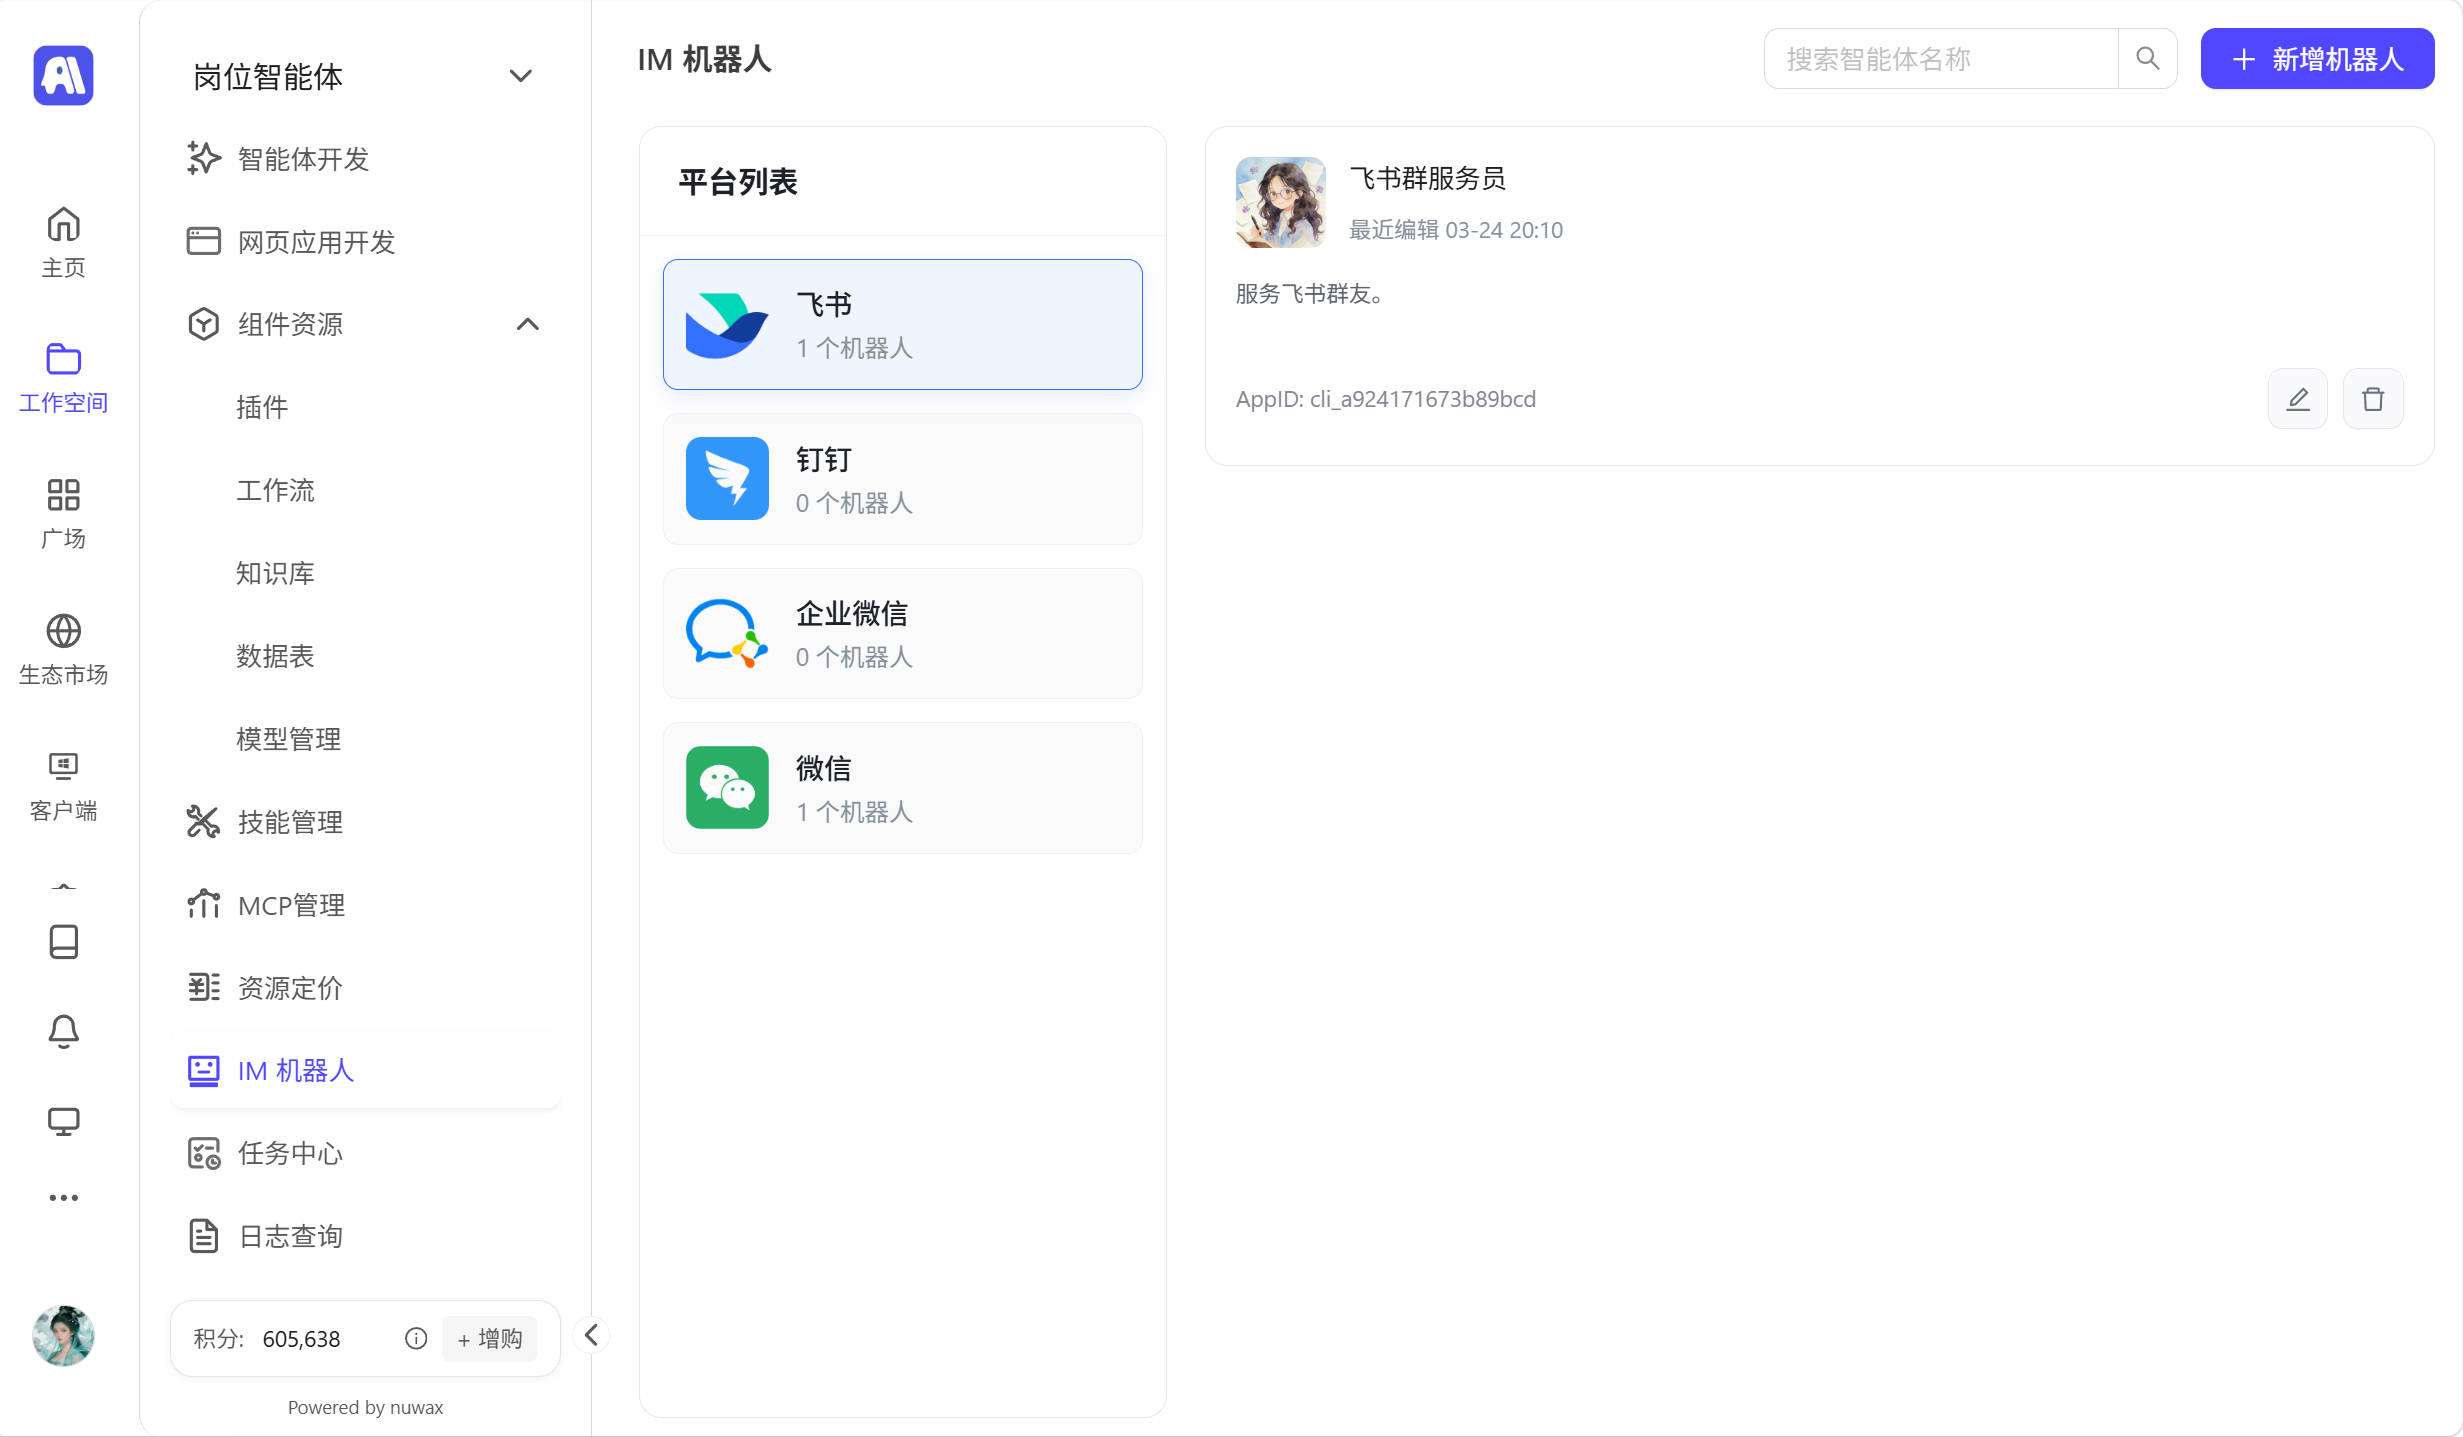Click the 钉钉 platform logo

[727, 478]
